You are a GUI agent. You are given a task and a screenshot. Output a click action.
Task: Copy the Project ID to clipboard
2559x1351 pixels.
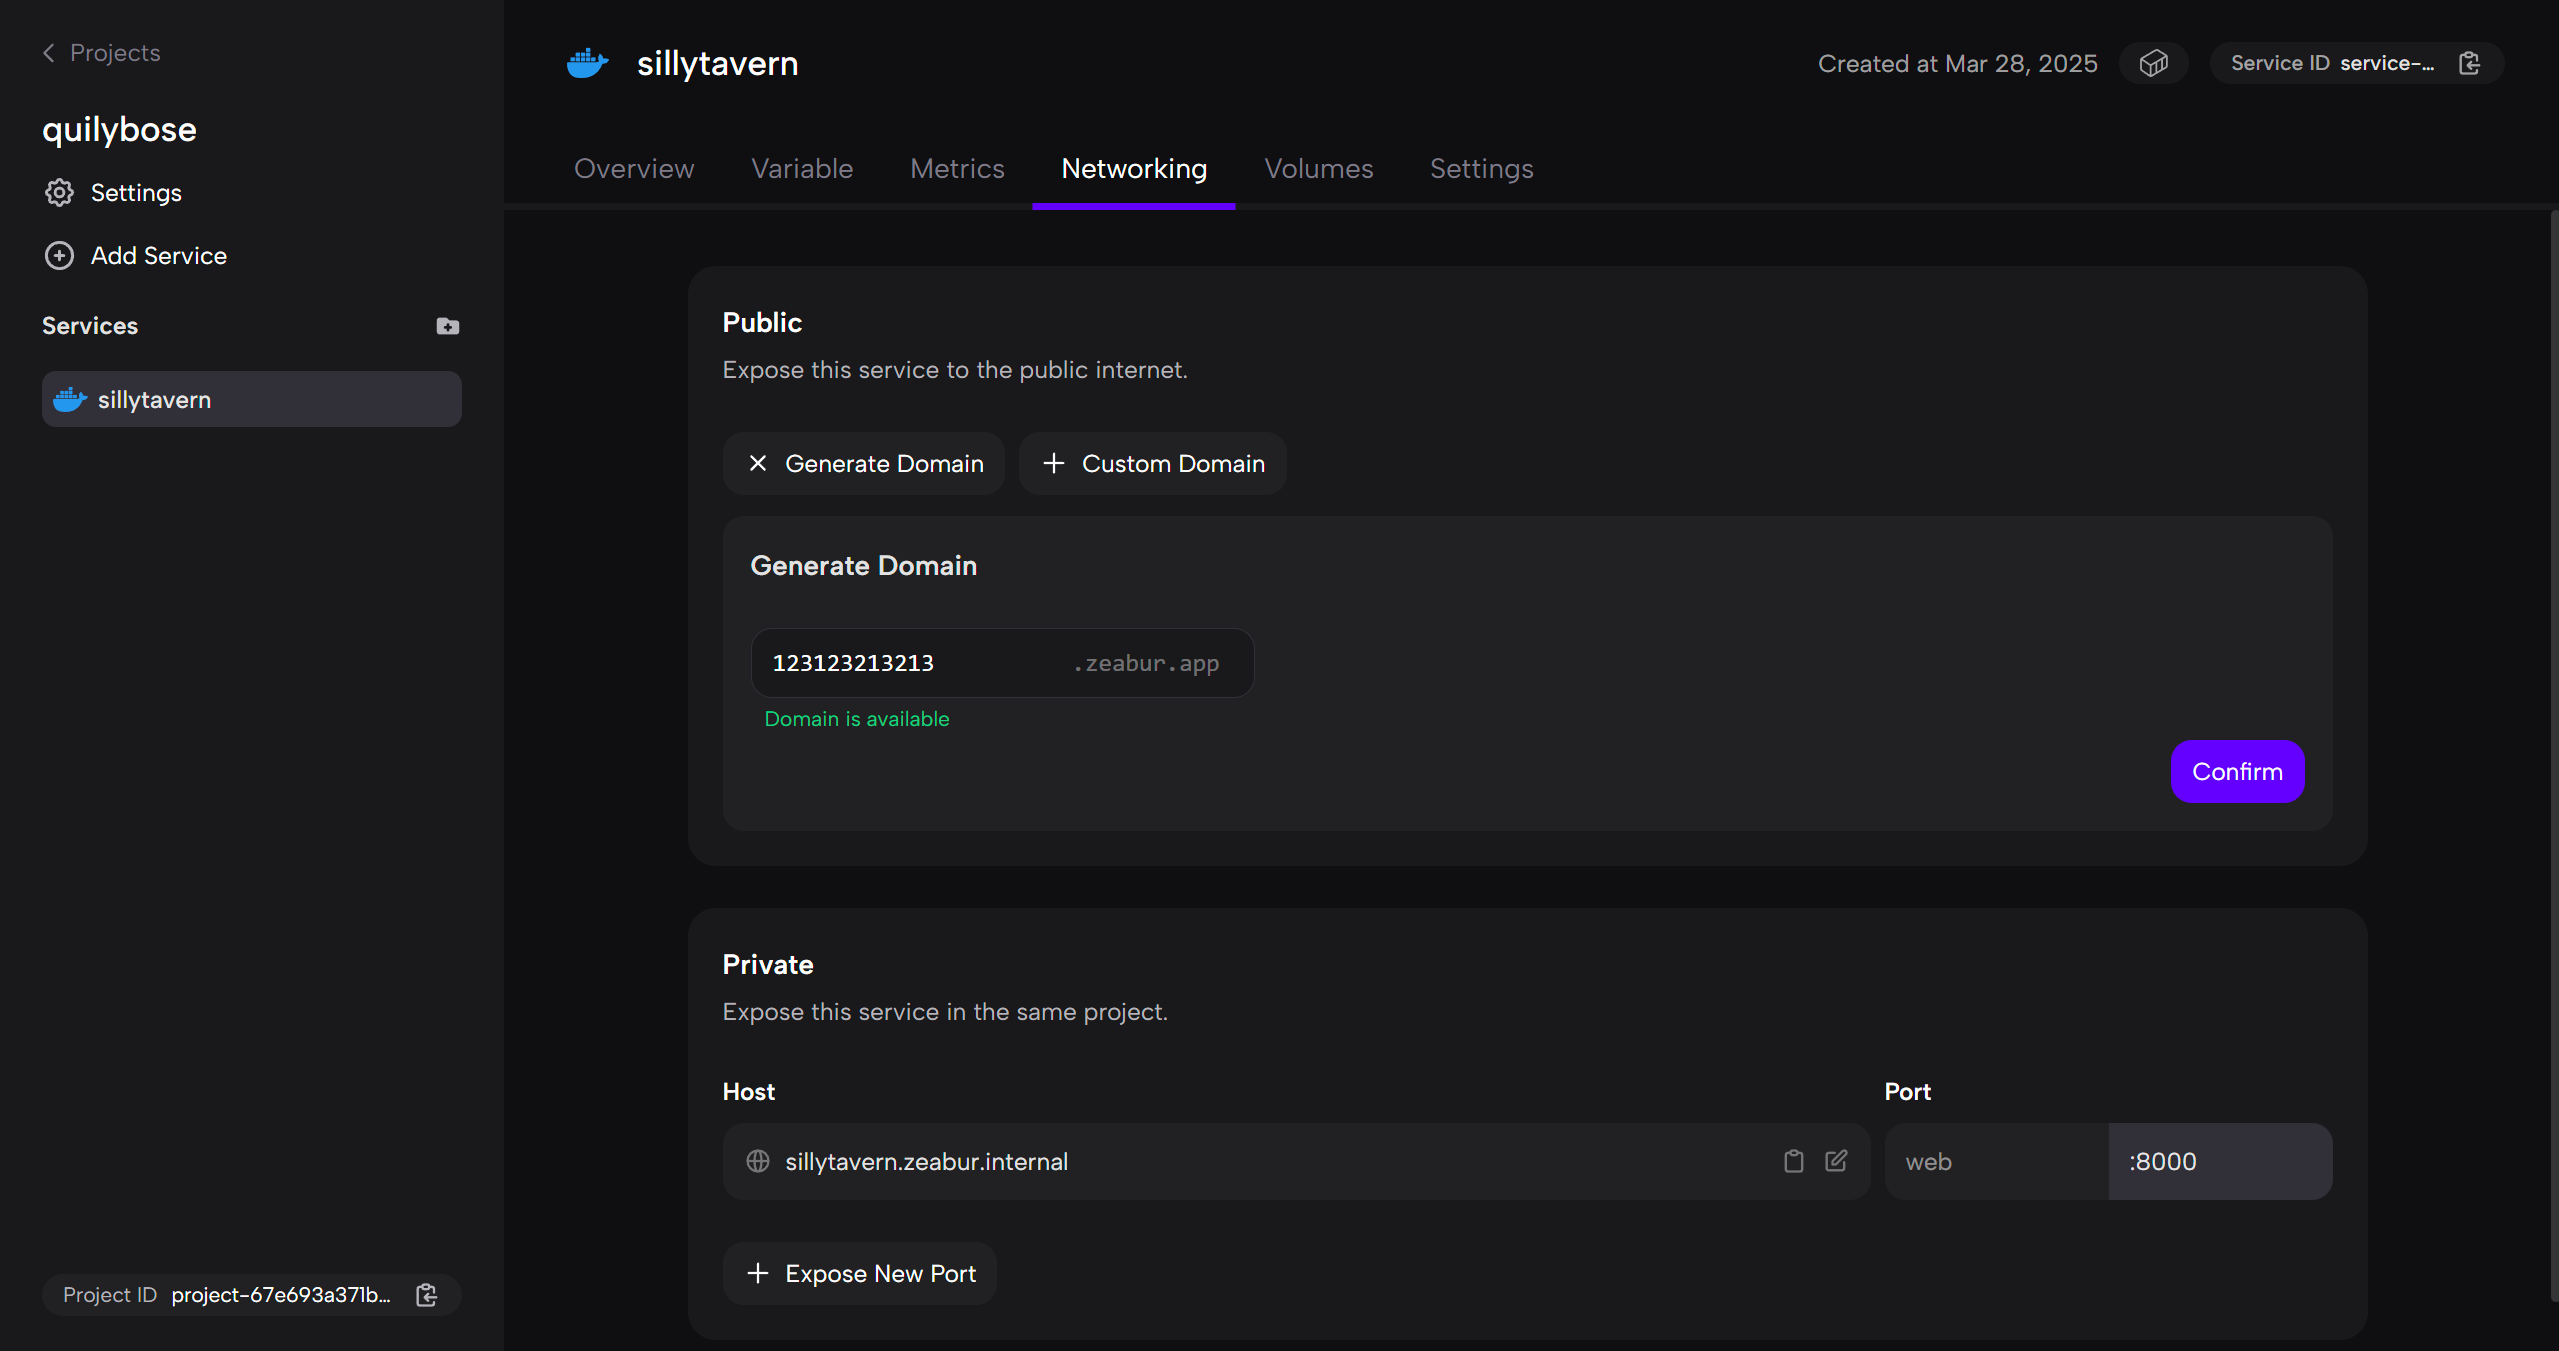(427, 1295)
